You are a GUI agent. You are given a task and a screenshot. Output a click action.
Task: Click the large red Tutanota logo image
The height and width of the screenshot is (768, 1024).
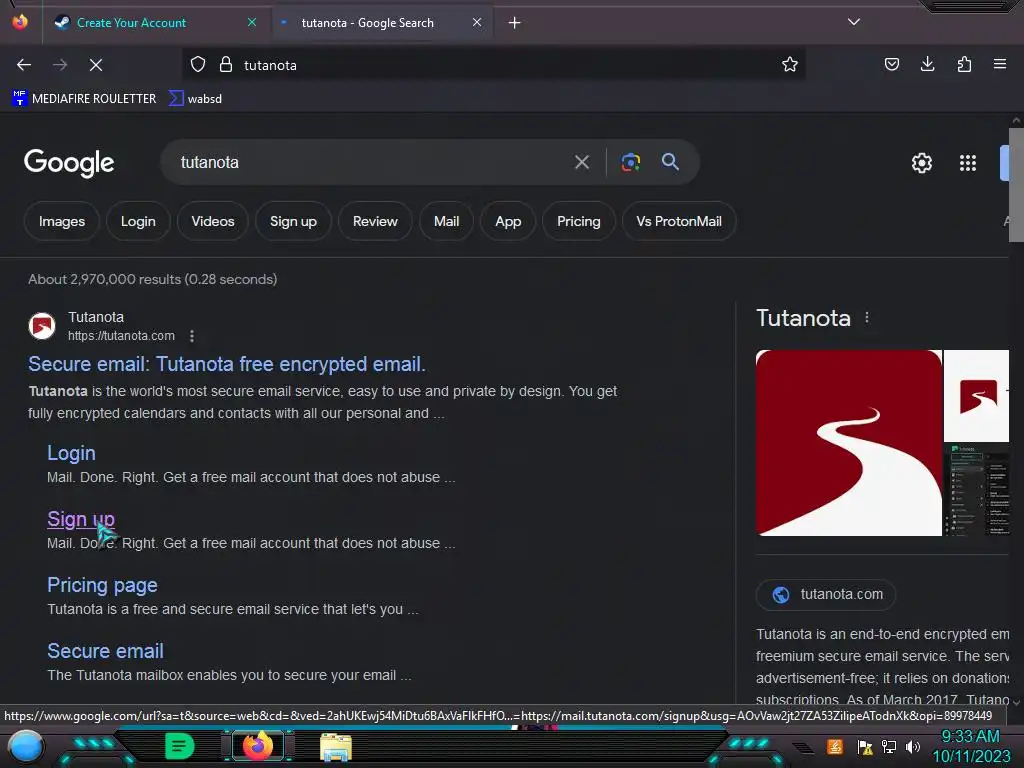coord(849,443)
